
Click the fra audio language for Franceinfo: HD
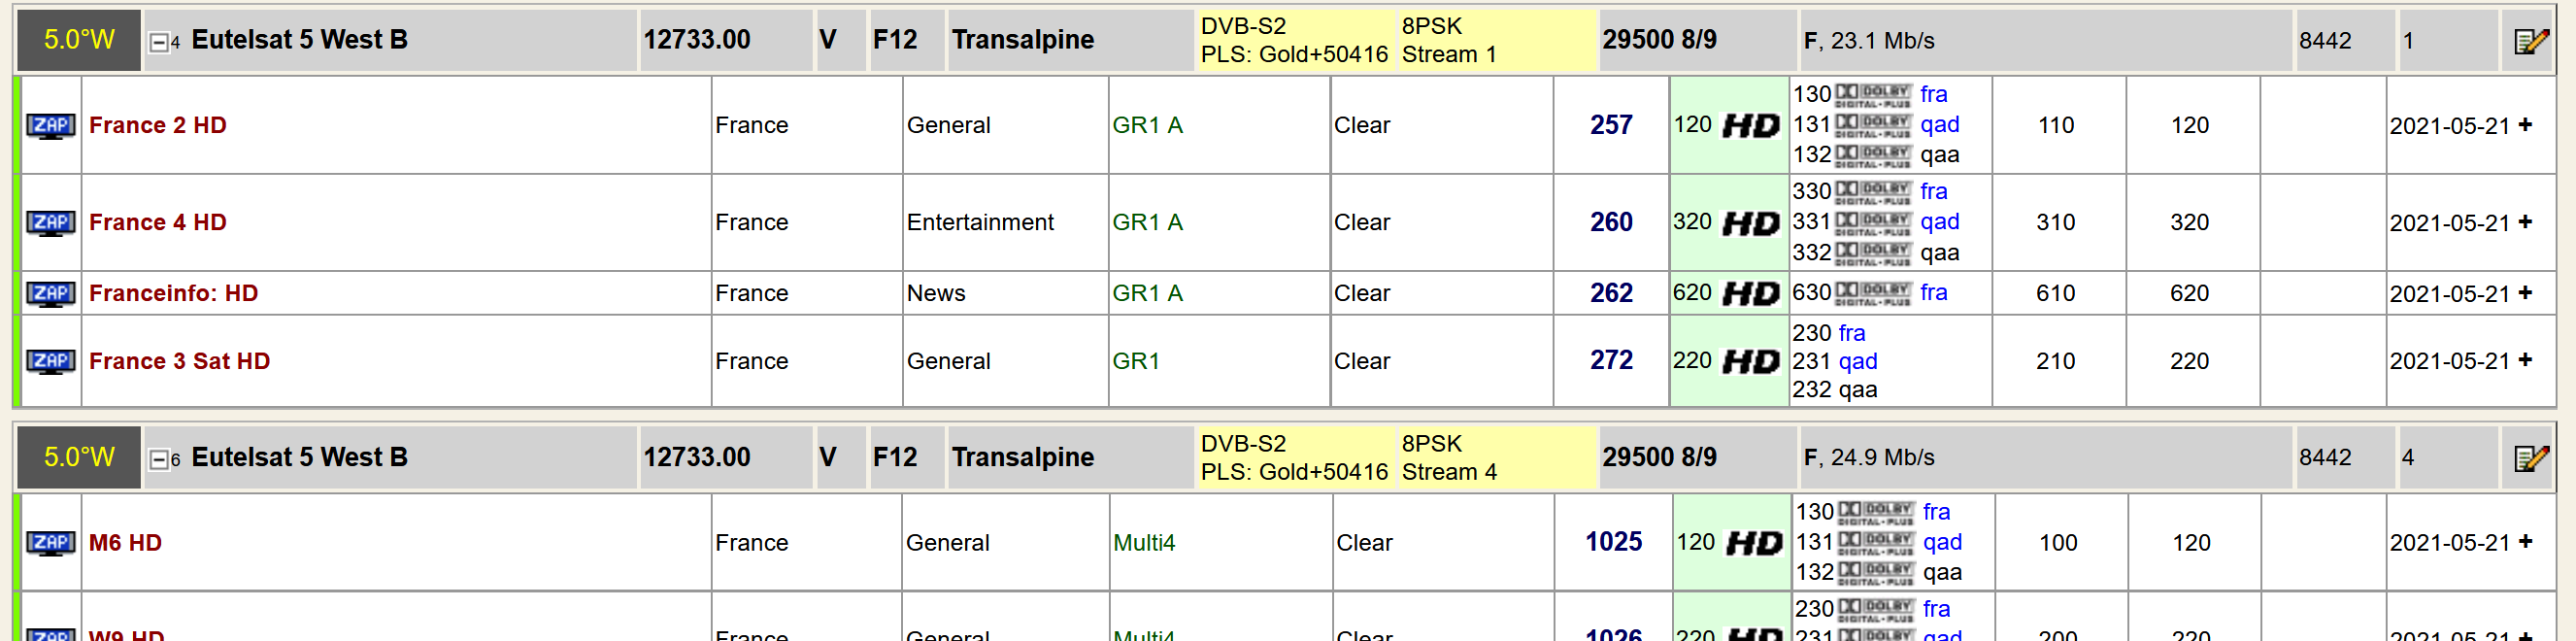pos(1933,293)
